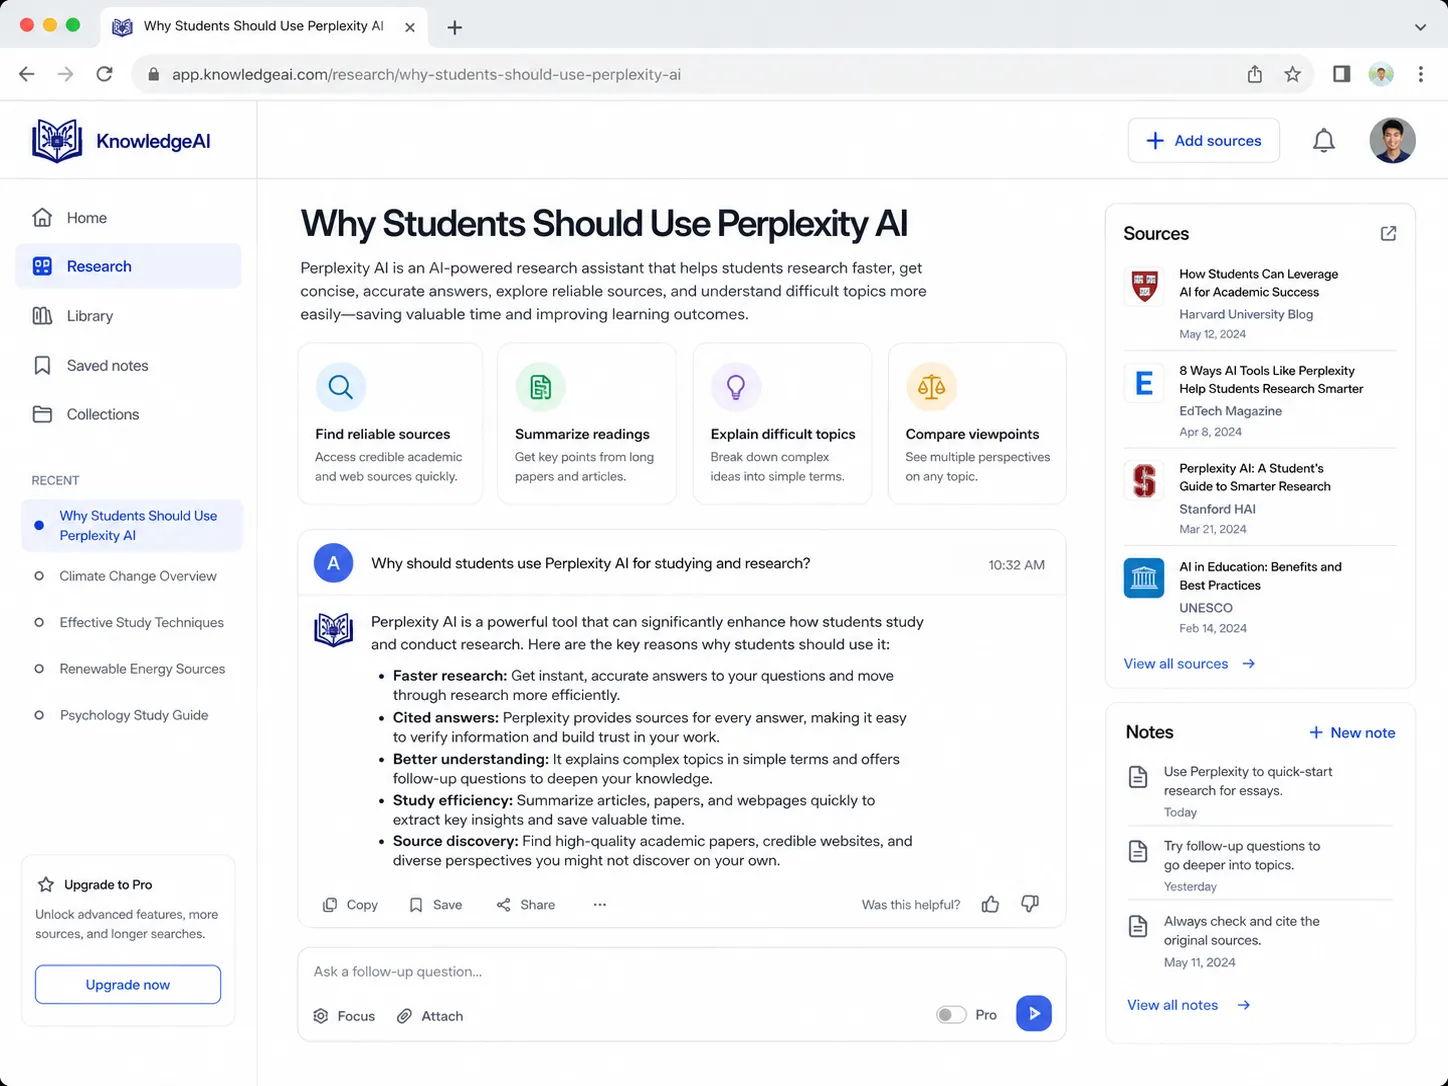
Task: Click the browser share icon in address bar
Action: coord(1255,74)
